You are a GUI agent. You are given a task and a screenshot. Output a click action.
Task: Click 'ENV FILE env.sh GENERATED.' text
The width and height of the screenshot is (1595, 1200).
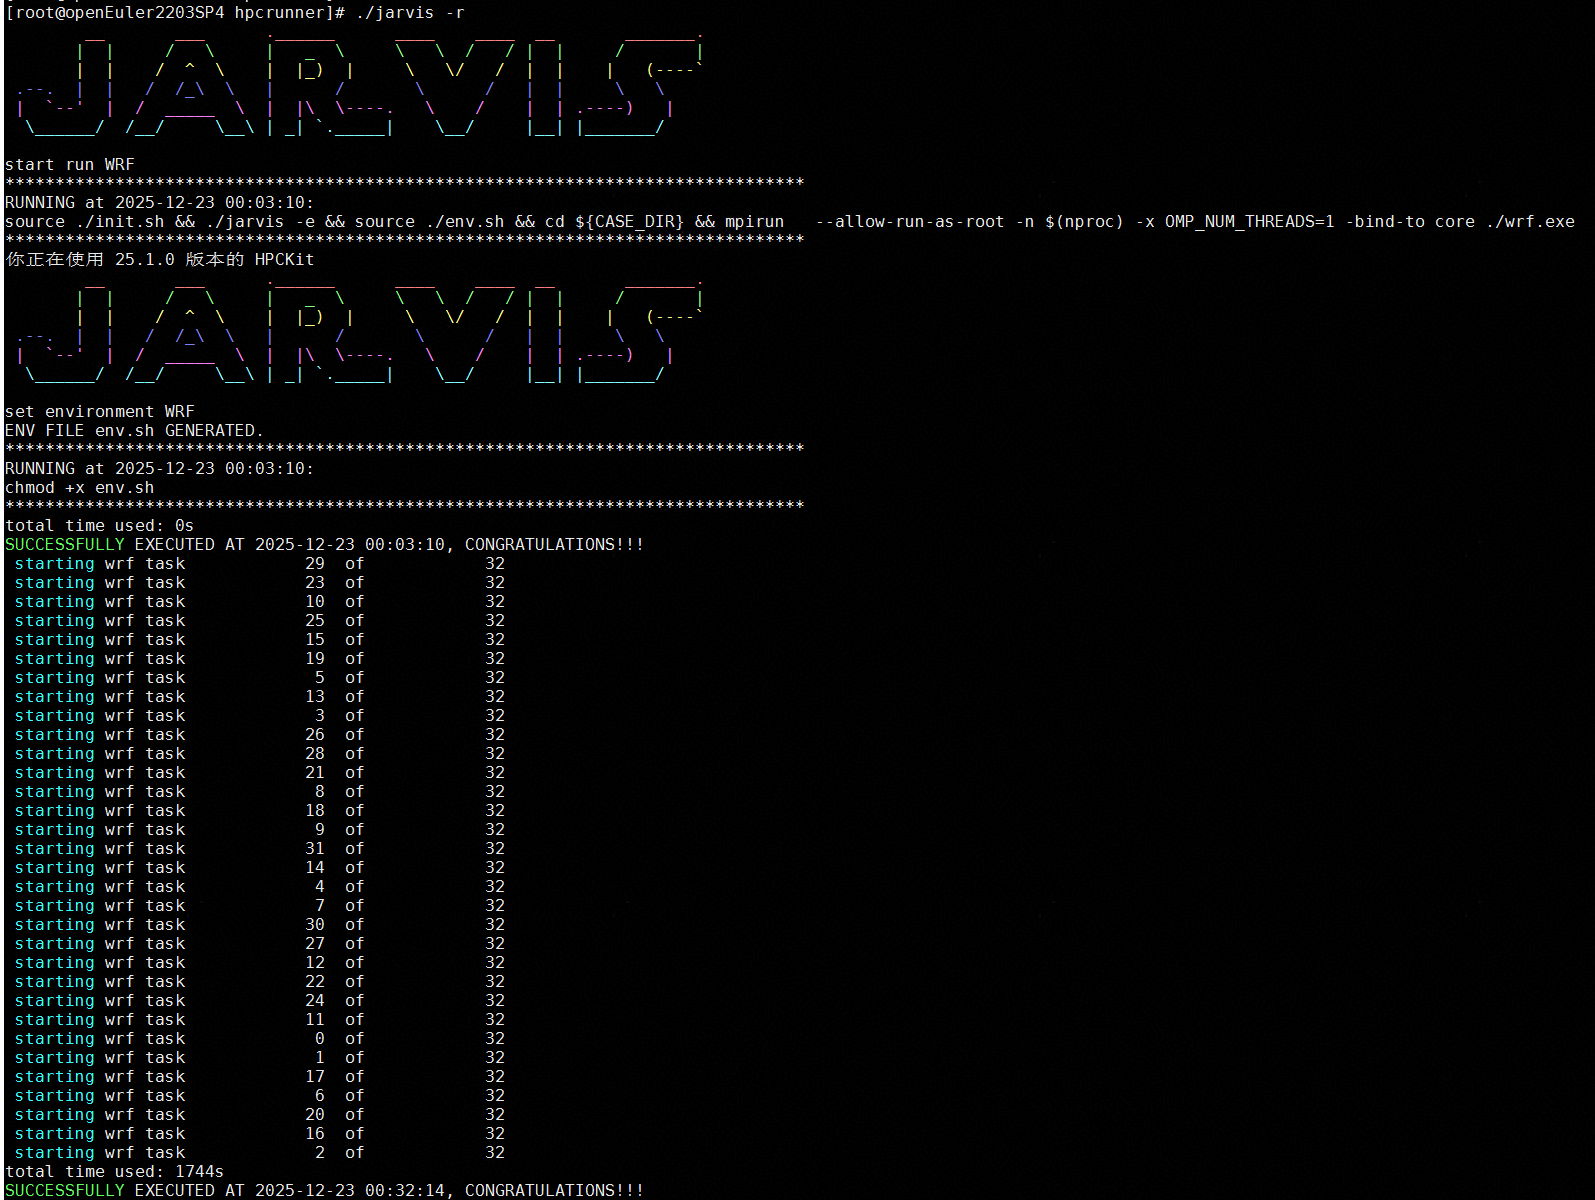pyautogui.click(x=135, y=431)
